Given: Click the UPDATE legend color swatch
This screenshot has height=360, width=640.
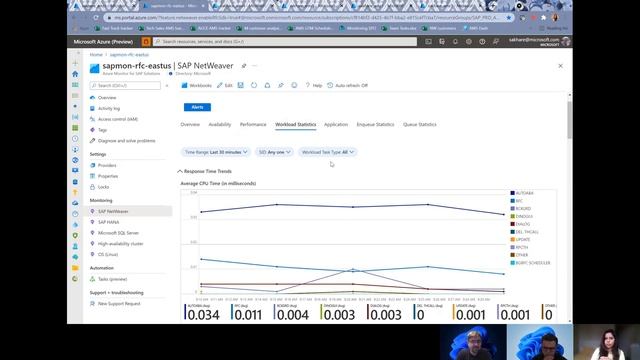Looking at the screenshot, I should click(x=512, y=240).
